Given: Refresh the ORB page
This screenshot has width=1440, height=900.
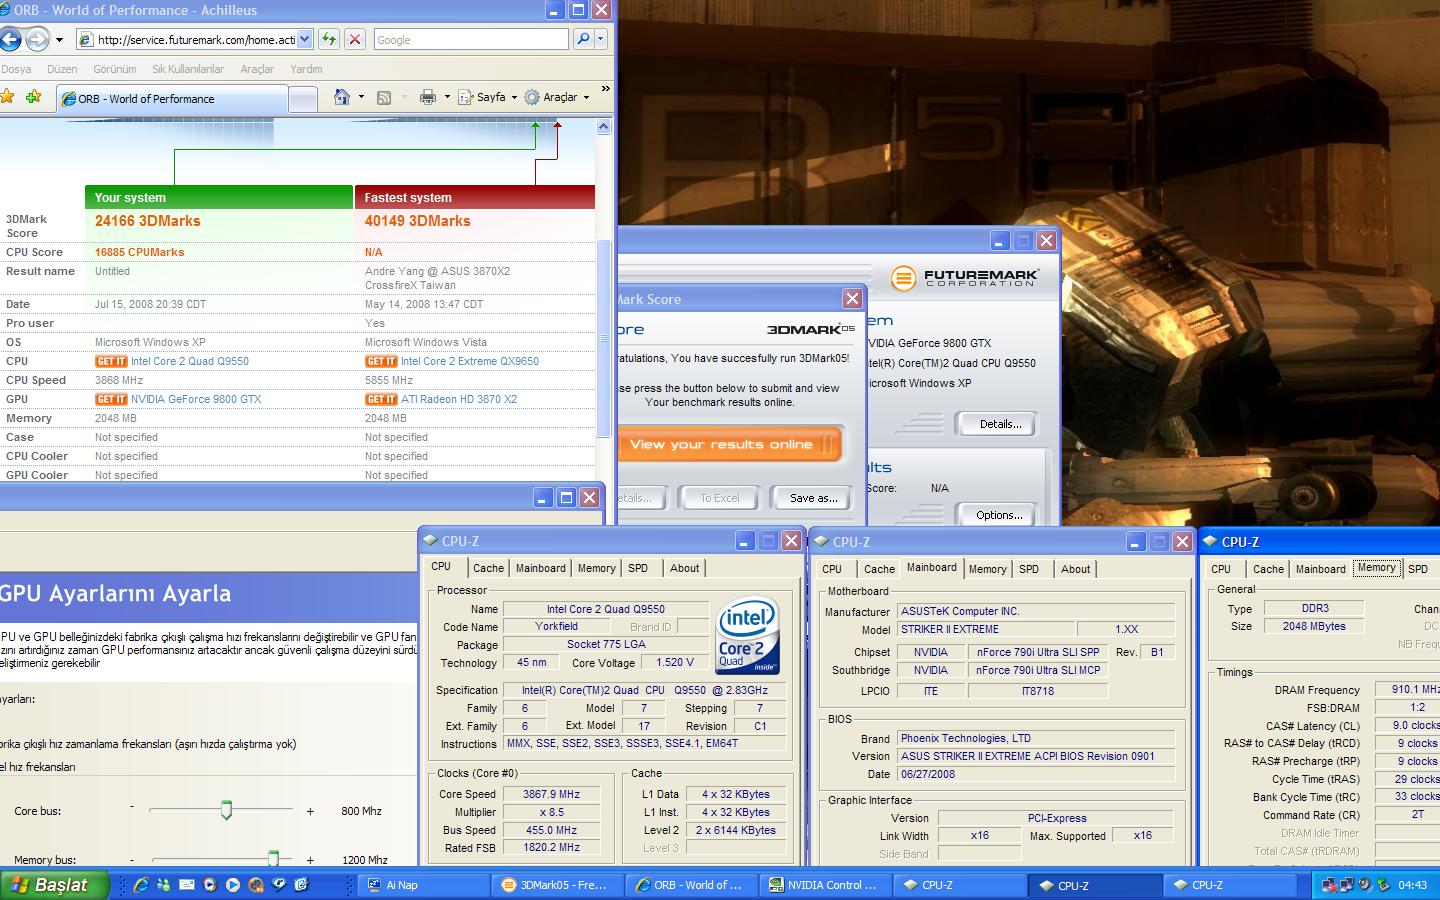Looking at the screenshot, I should (x=329, y=40).
